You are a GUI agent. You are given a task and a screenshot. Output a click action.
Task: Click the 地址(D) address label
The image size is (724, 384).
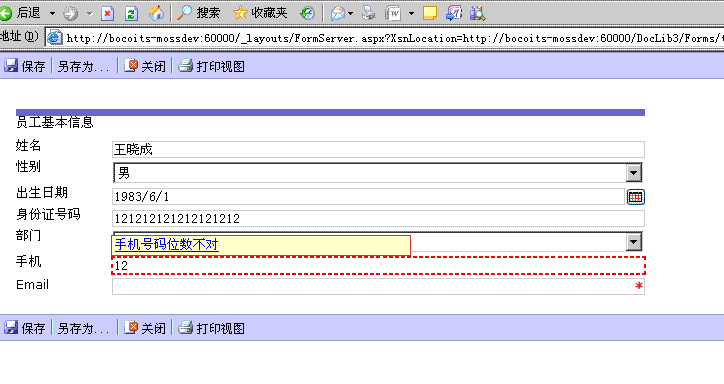coord(19,36)
